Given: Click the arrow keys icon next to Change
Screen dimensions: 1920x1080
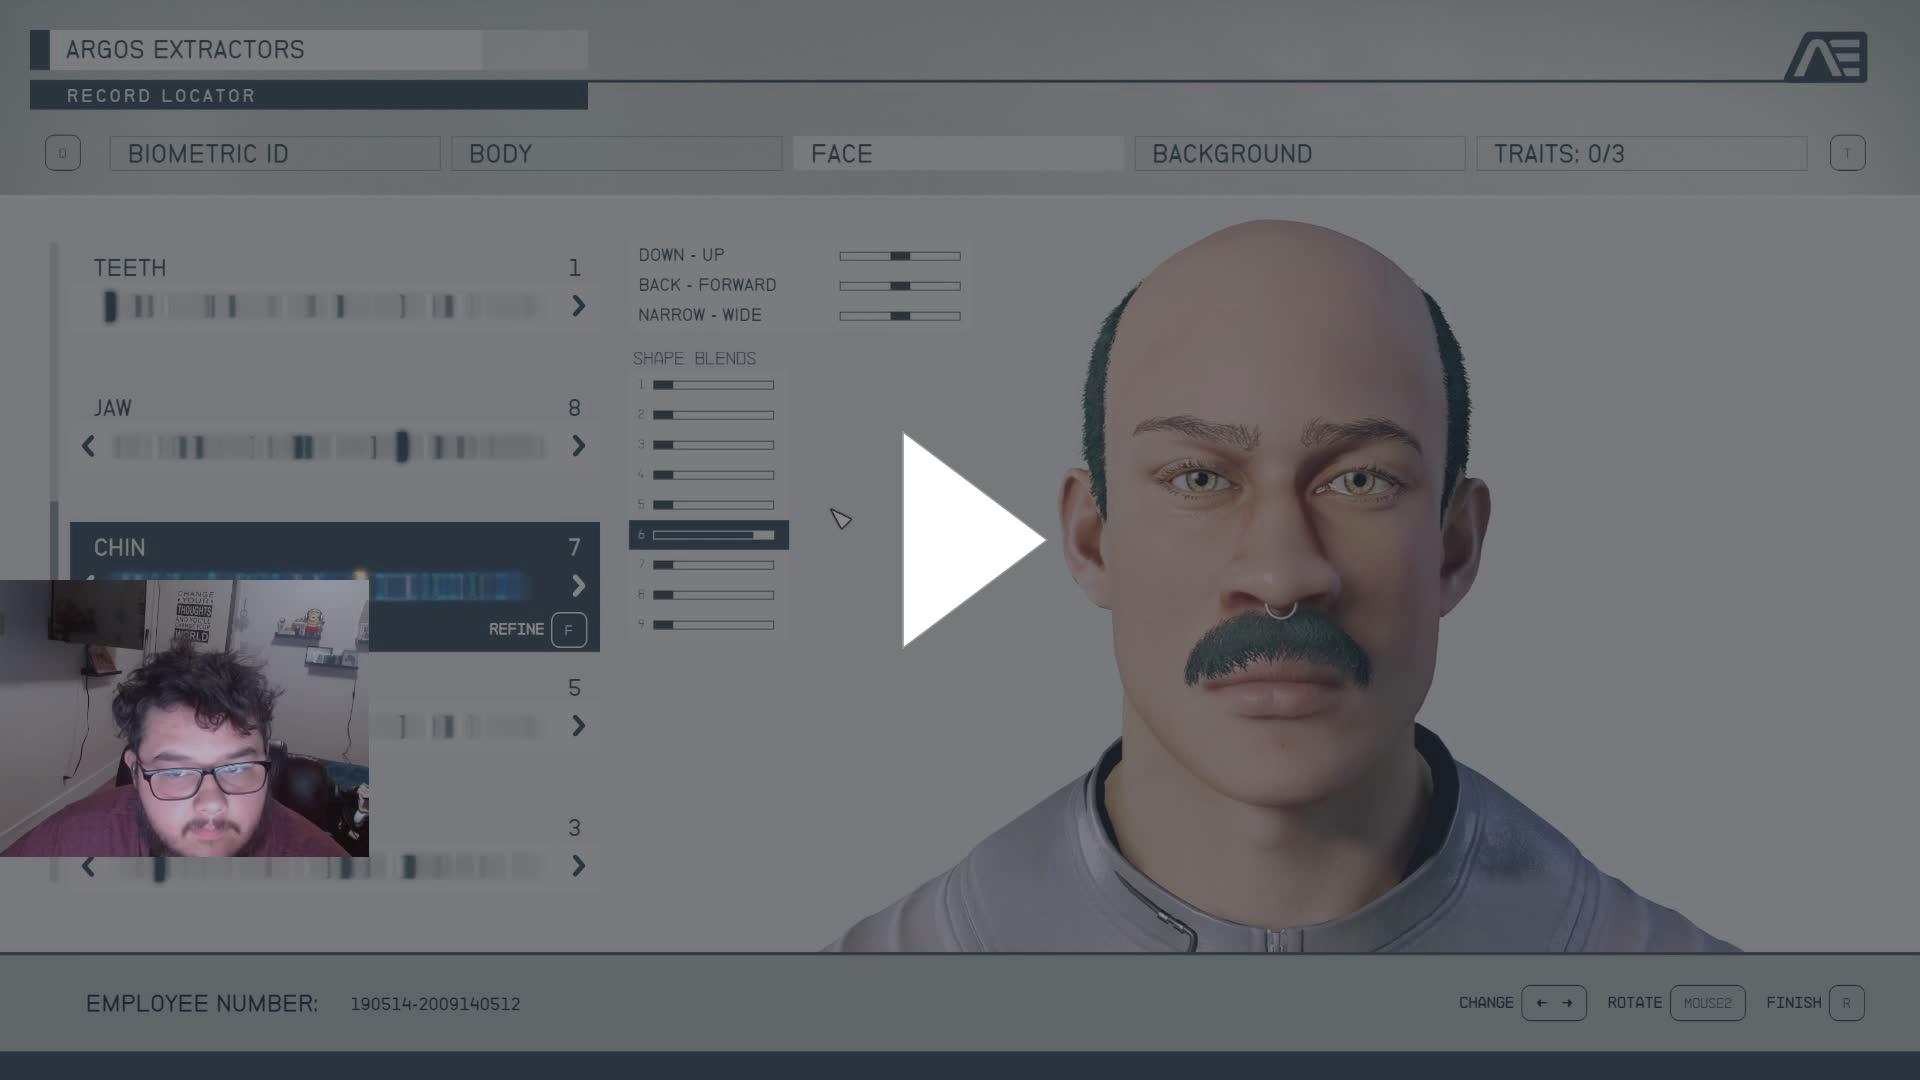Looking at the screenshot, I should pyautogui.click(x=1553, y=1003).
